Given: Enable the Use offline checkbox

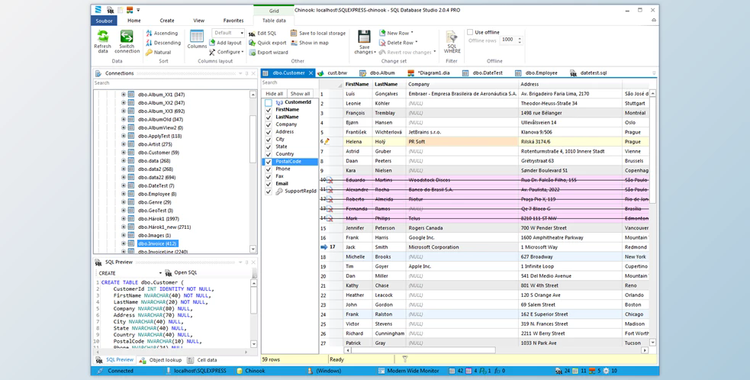Looking at the screenshot, I should [470, 32].
